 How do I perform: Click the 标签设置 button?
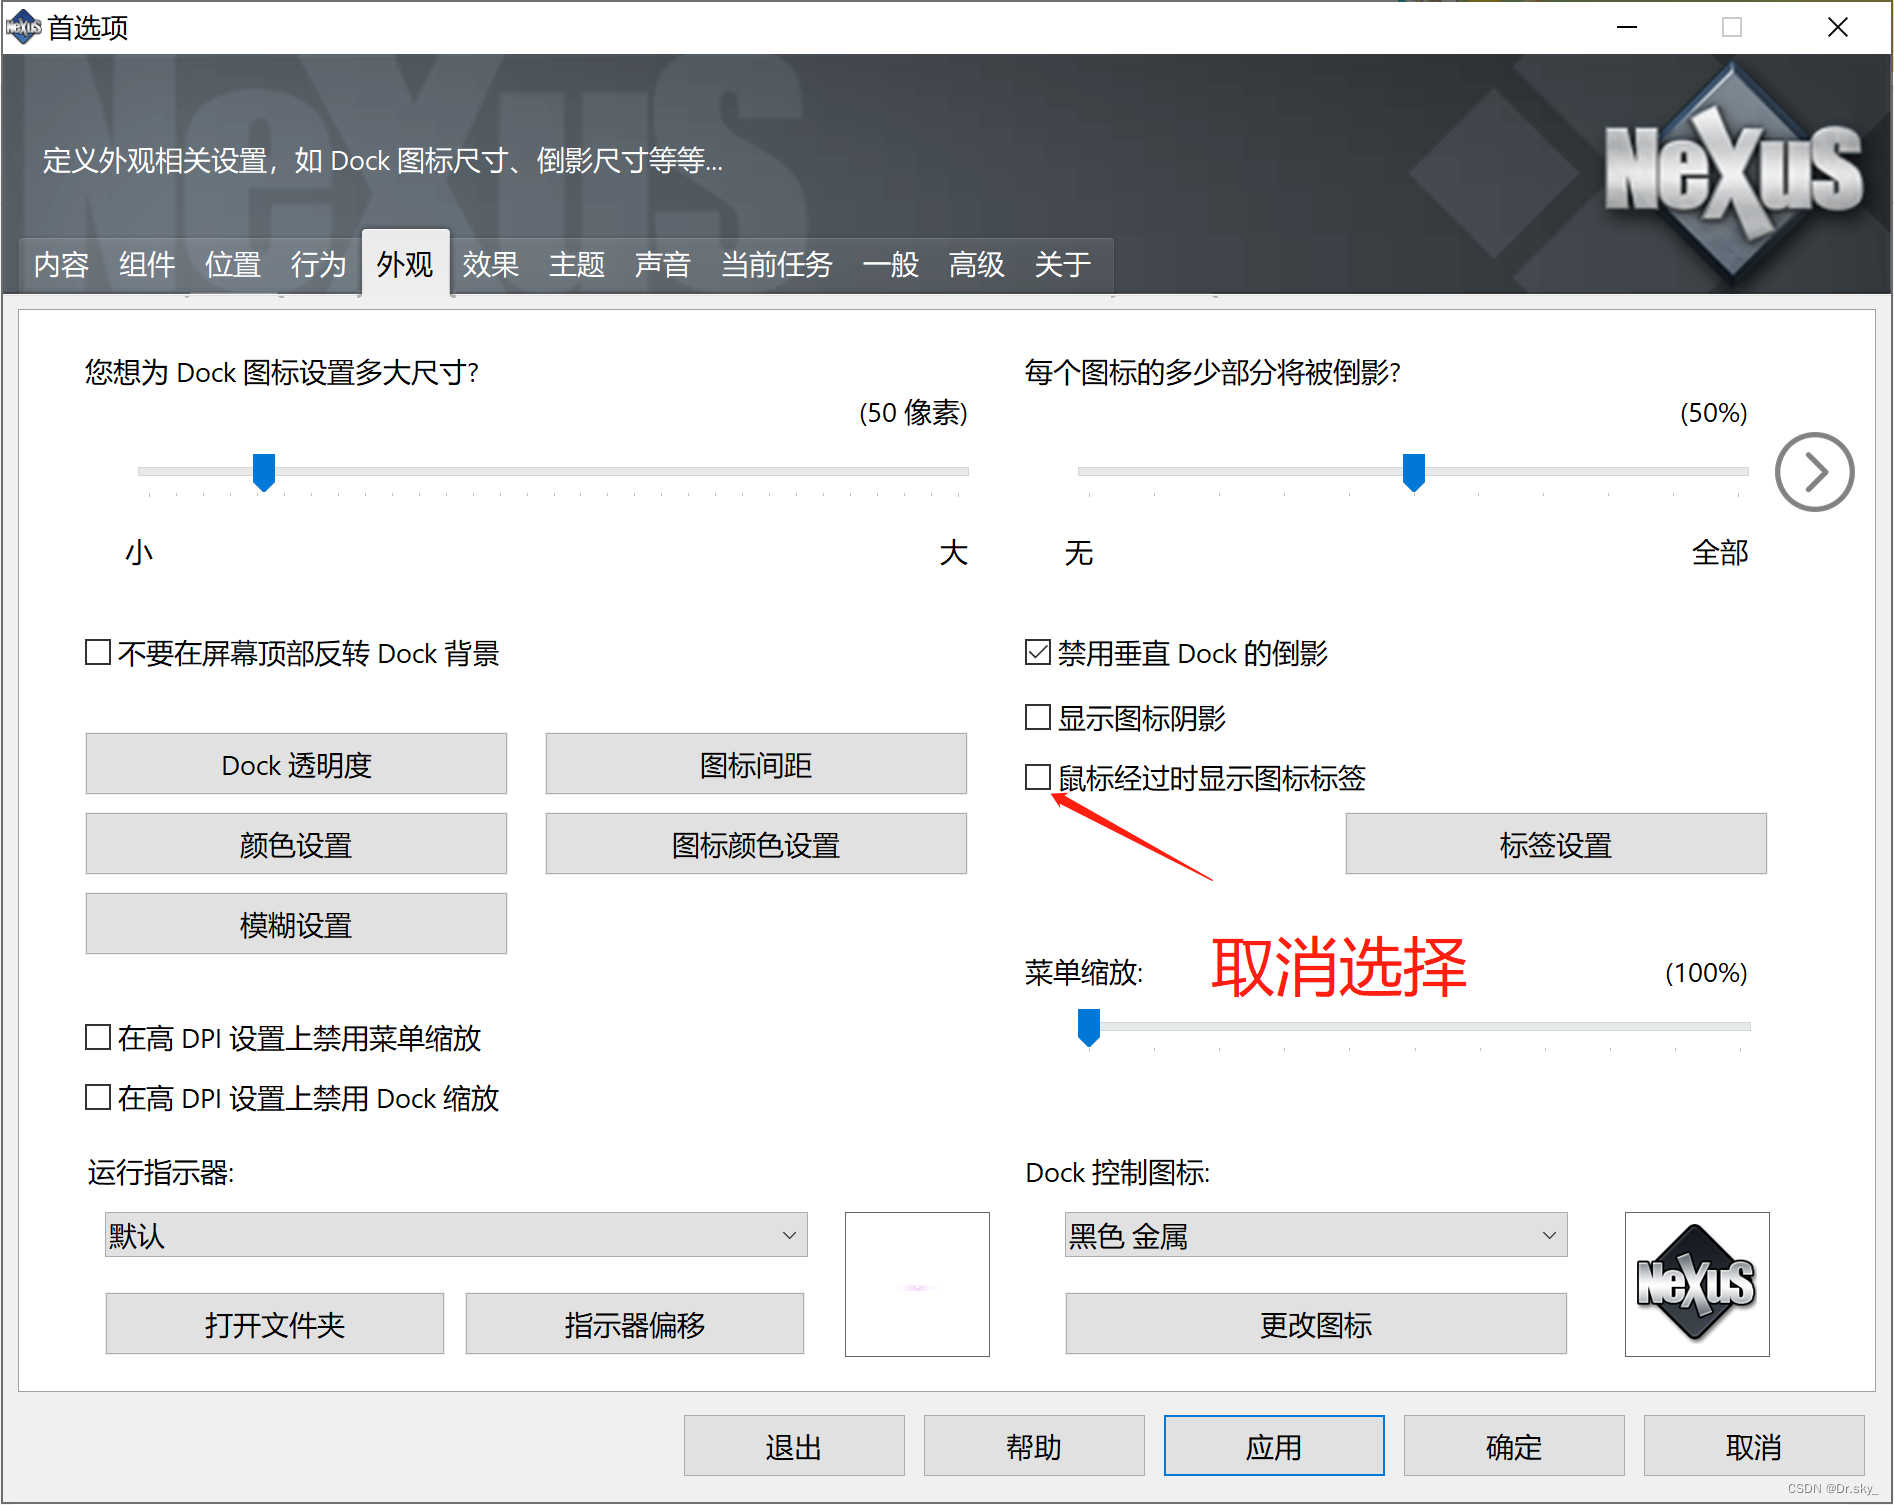(x=1556, y=844)
